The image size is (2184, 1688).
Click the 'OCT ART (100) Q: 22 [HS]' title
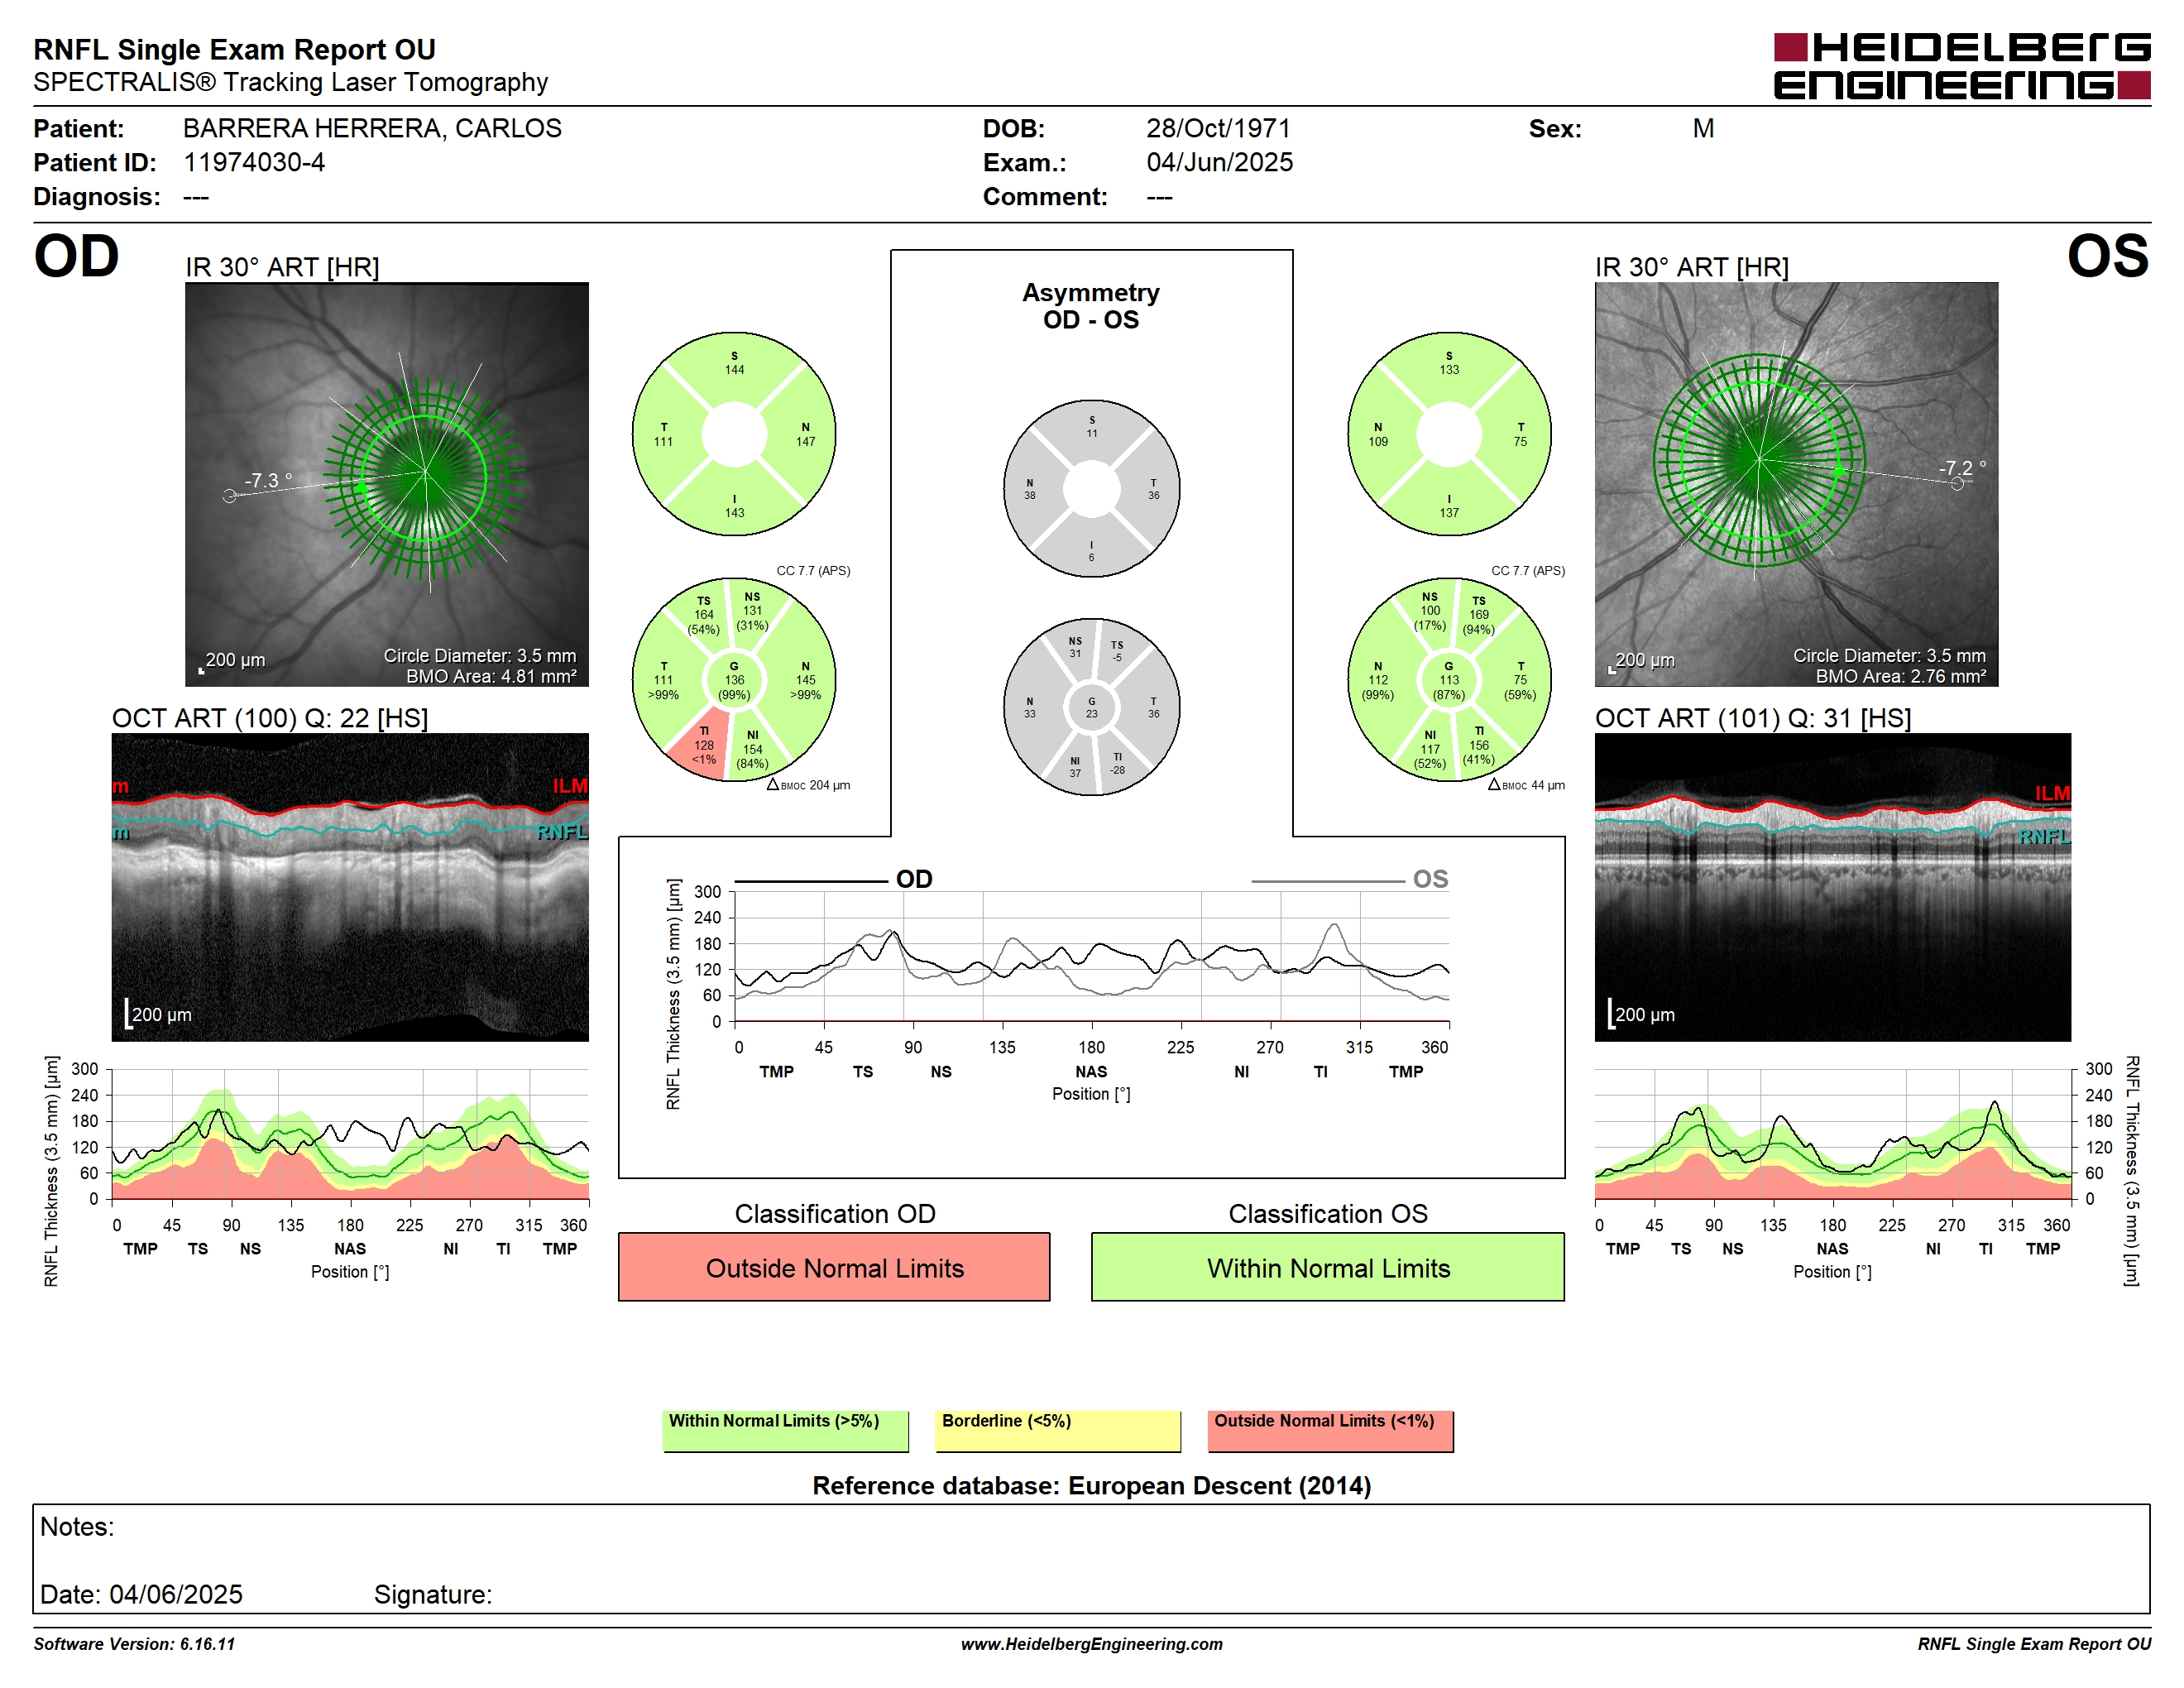[x=270, y=718]
